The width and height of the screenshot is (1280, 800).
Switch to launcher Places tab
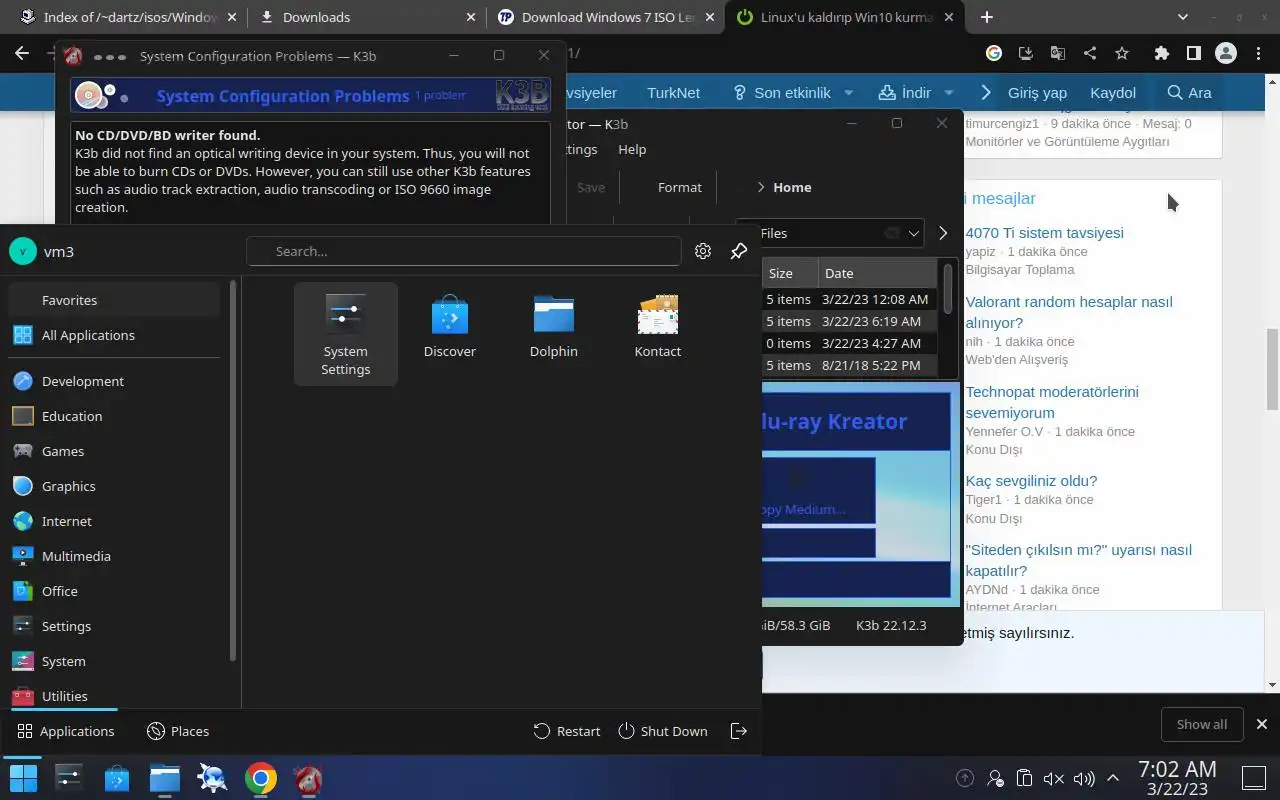(178, 731)
